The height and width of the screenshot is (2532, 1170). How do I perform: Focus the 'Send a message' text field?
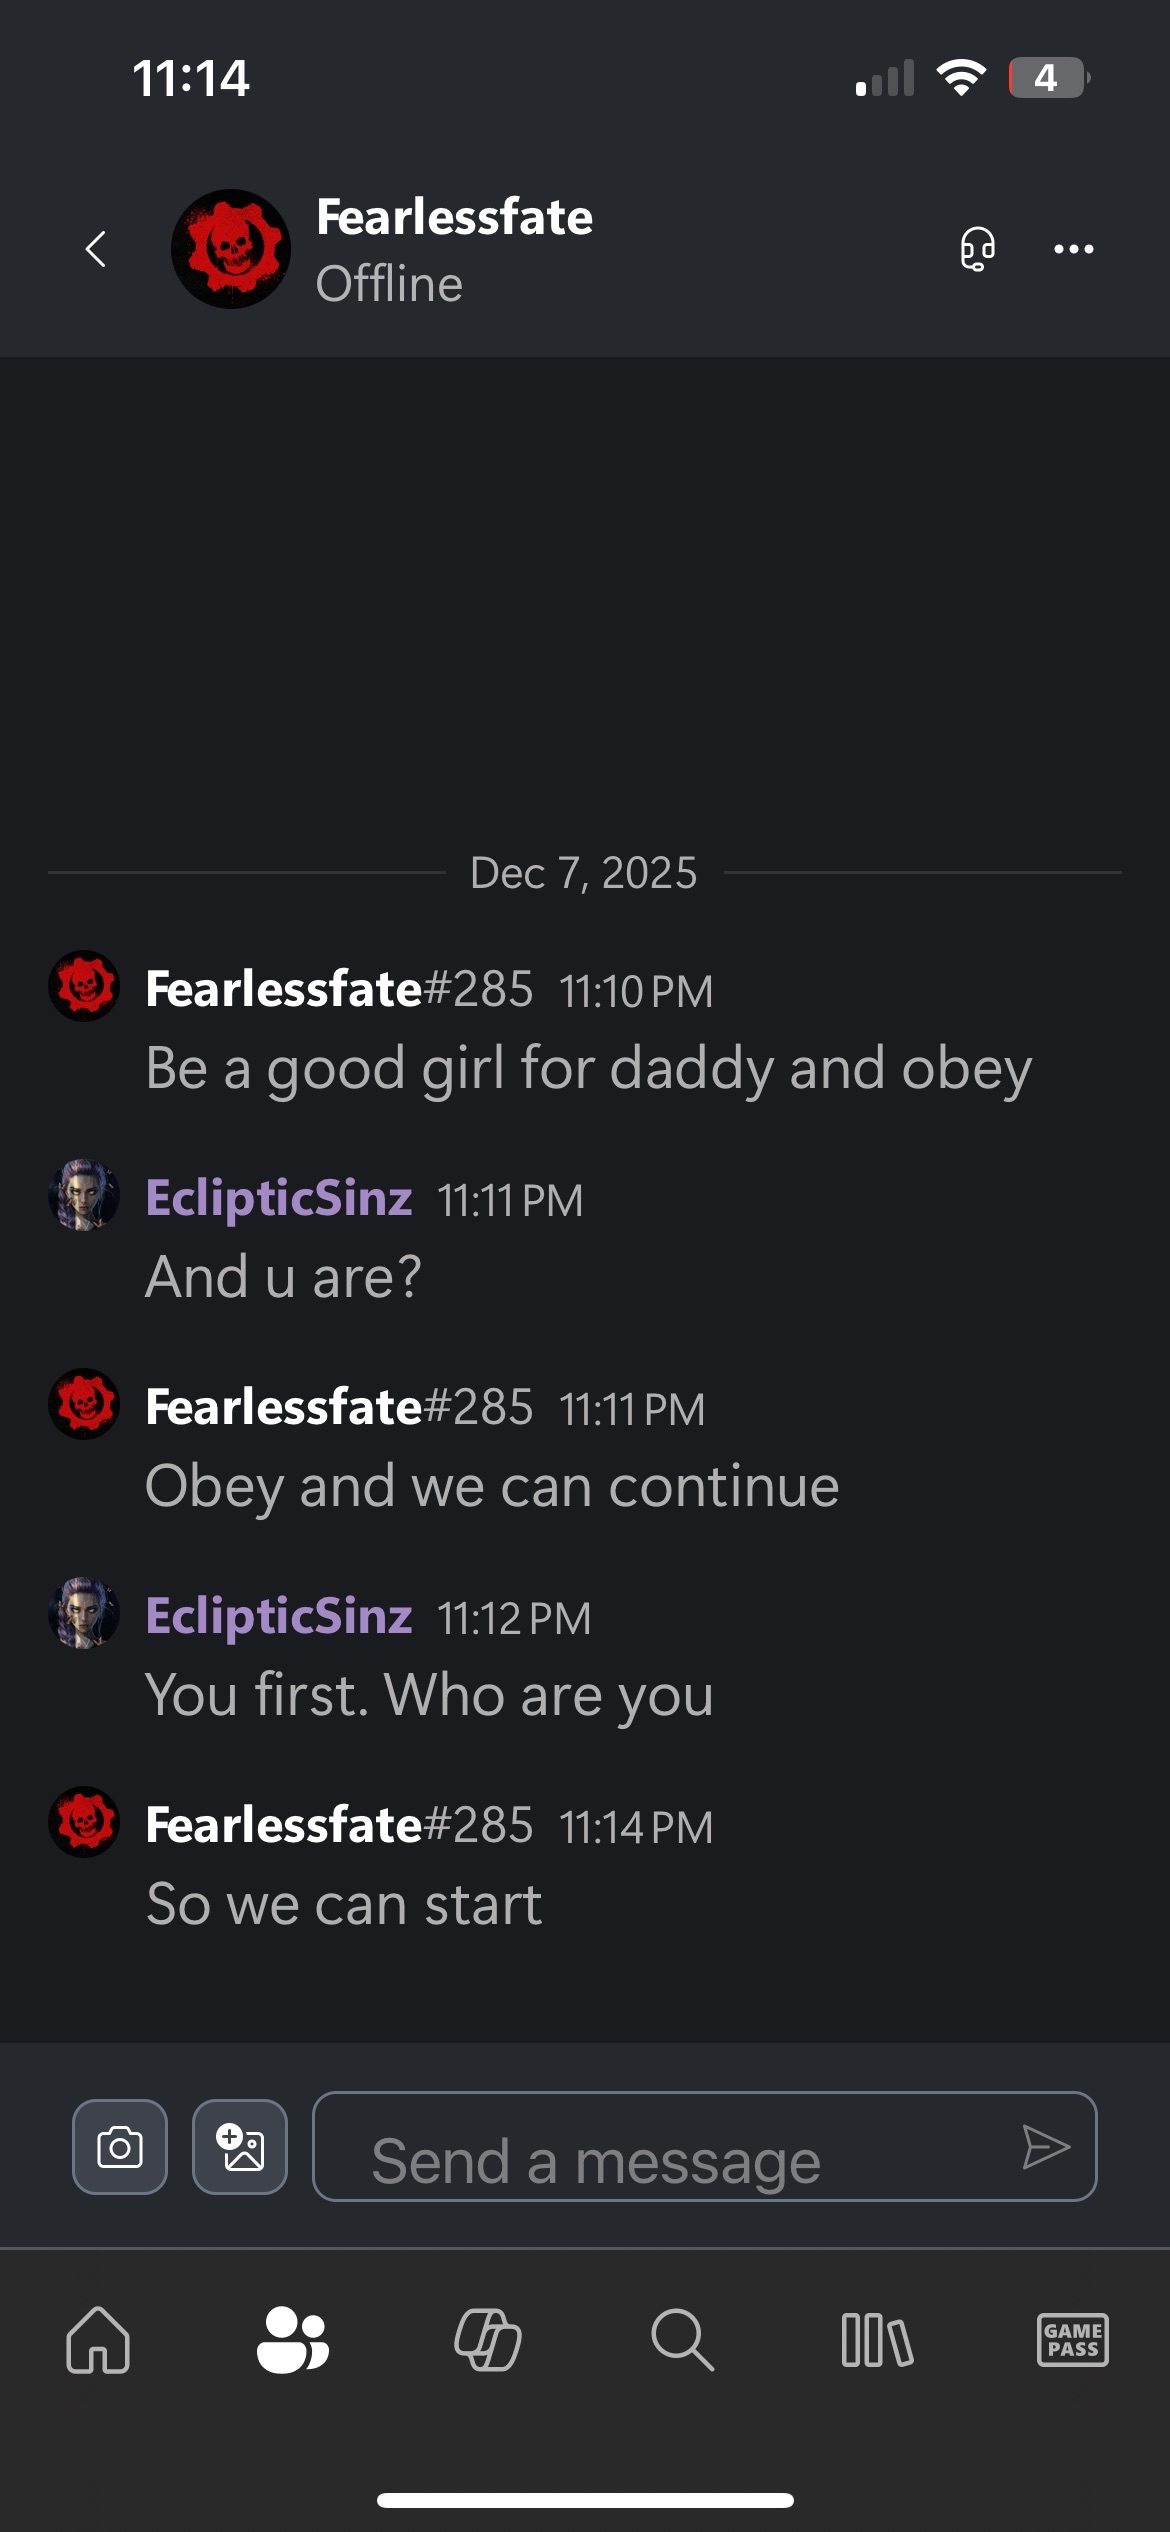click(660, 2147)
